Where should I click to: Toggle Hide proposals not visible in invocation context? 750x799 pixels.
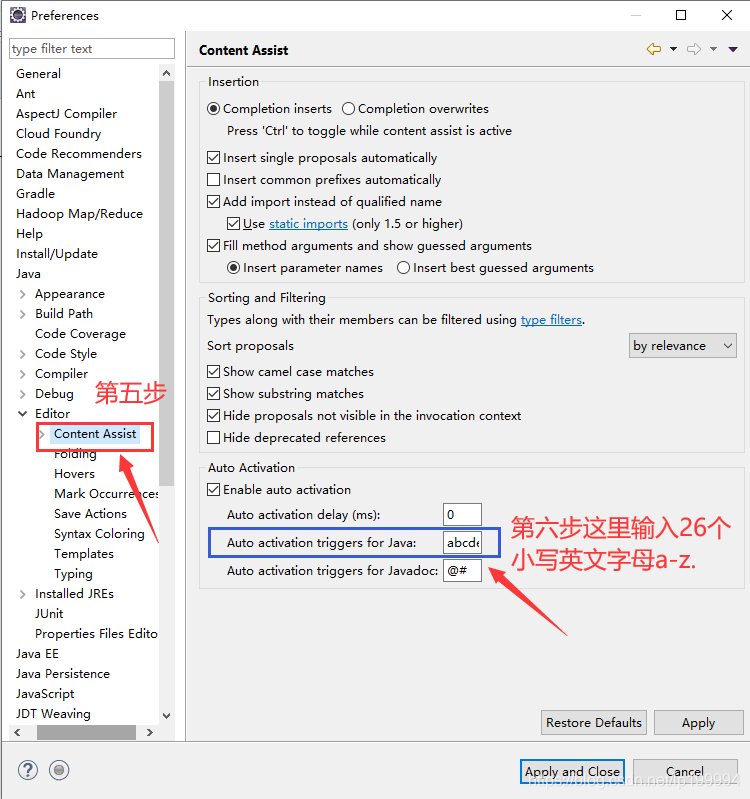pos(213,416)
